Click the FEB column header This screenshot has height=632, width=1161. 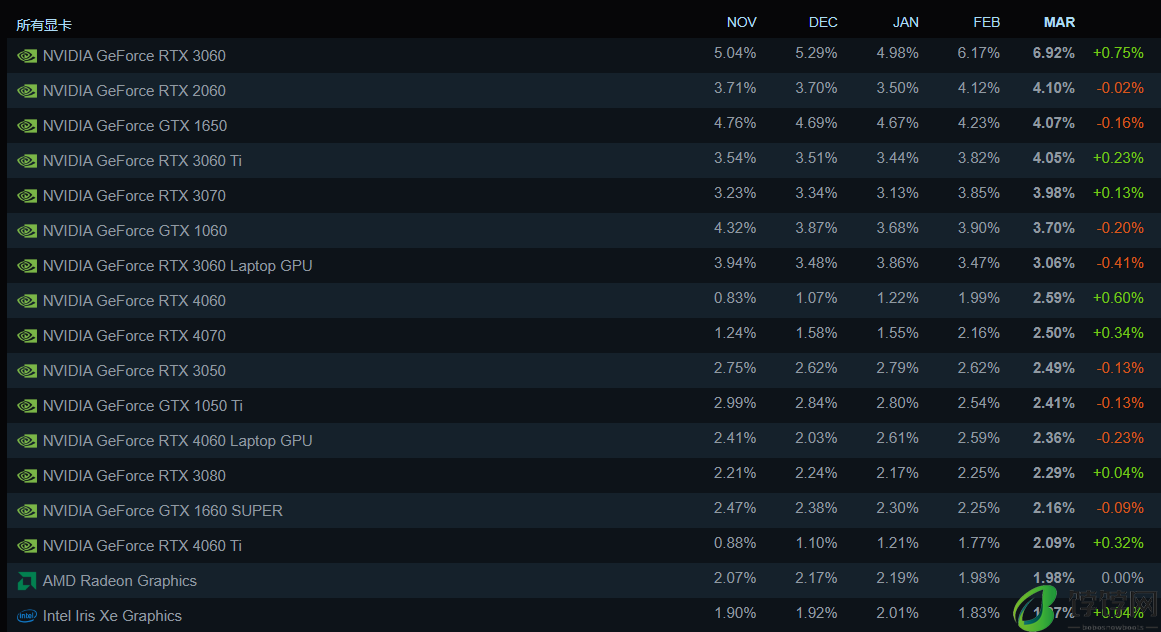click(986, 22)
